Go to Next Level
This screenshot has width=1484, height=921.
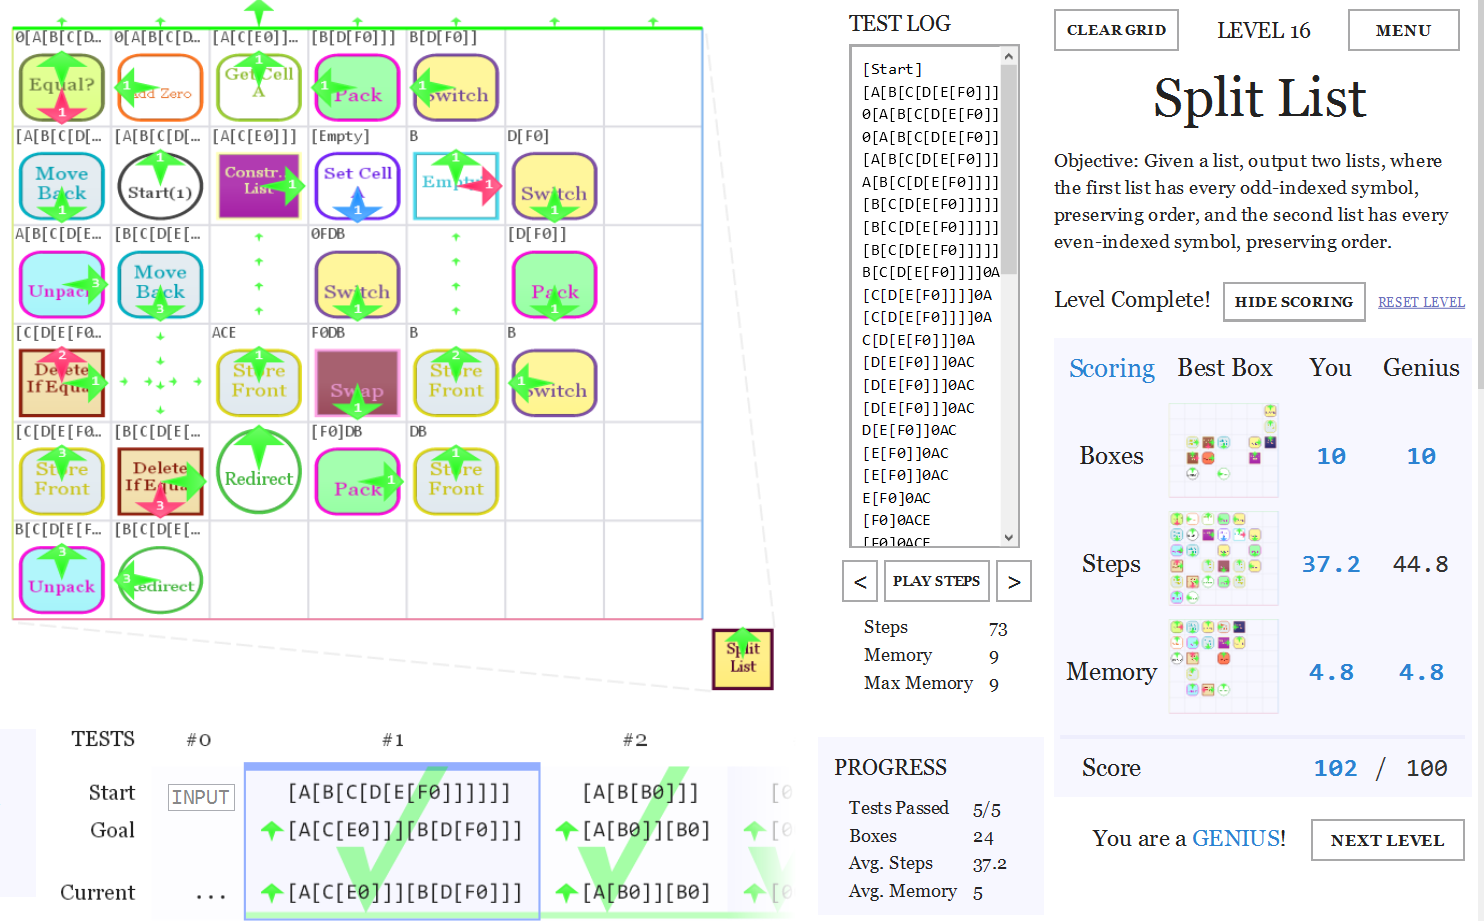[x=1387, y=840]
